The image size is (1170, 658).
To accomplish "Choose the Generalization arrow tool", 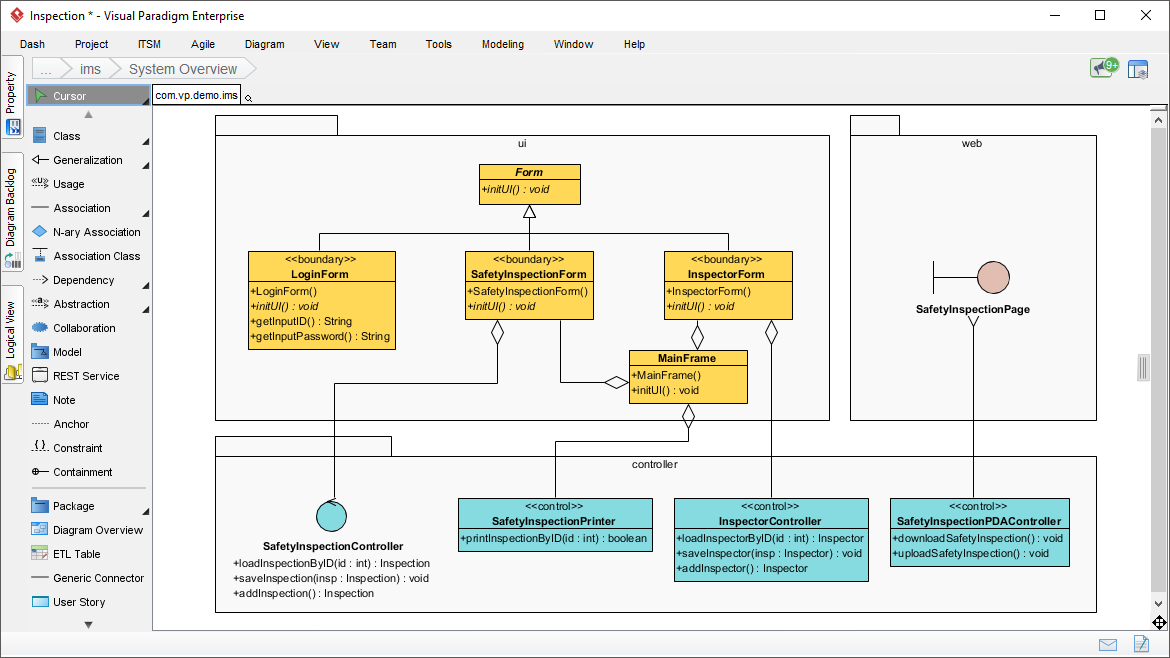I will (87, 160).
